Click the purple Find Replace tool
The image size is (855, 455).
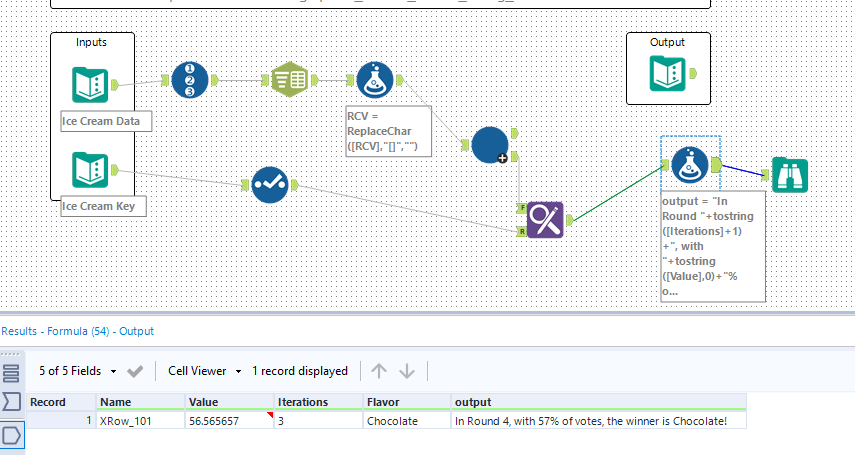545,220
